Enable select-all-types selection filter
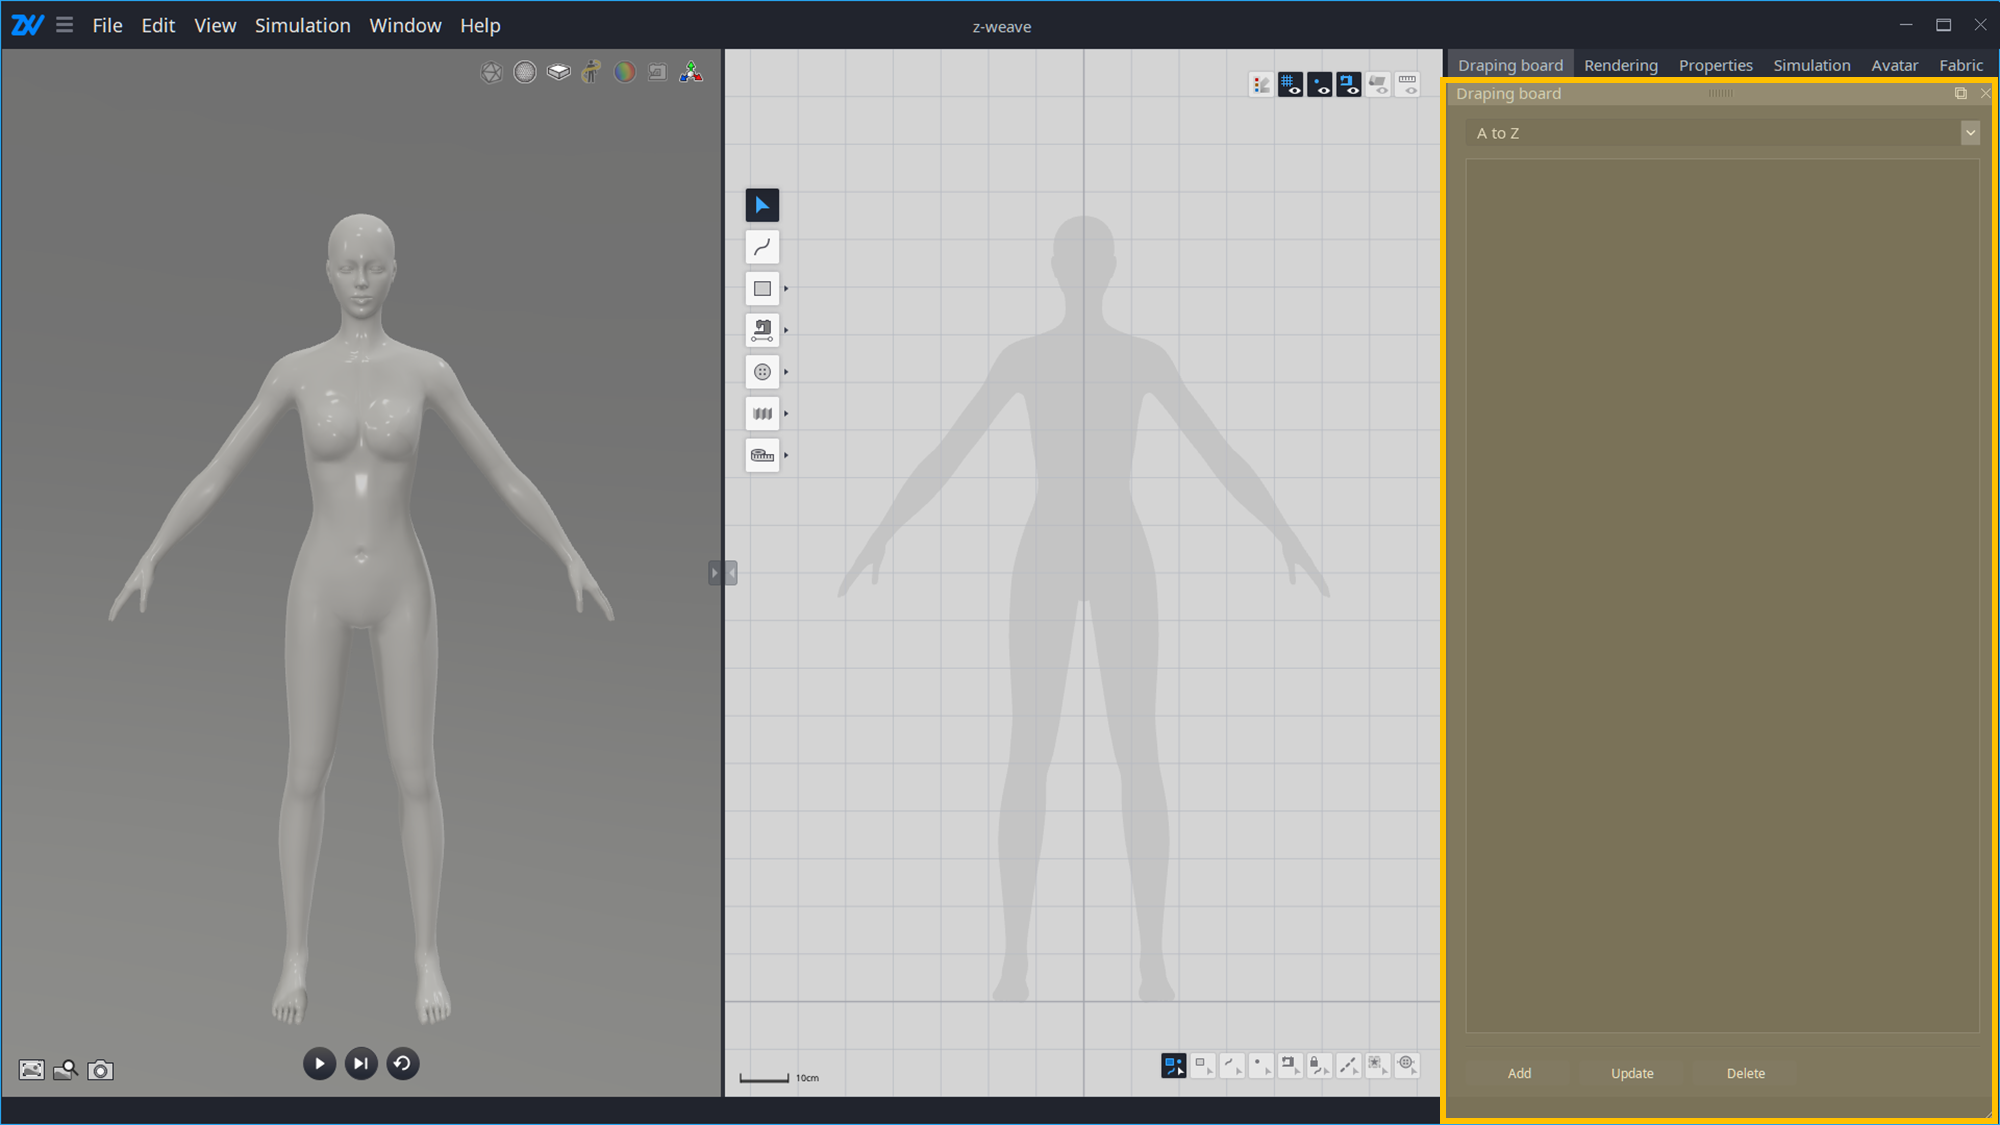 tap(1174, 1065)
